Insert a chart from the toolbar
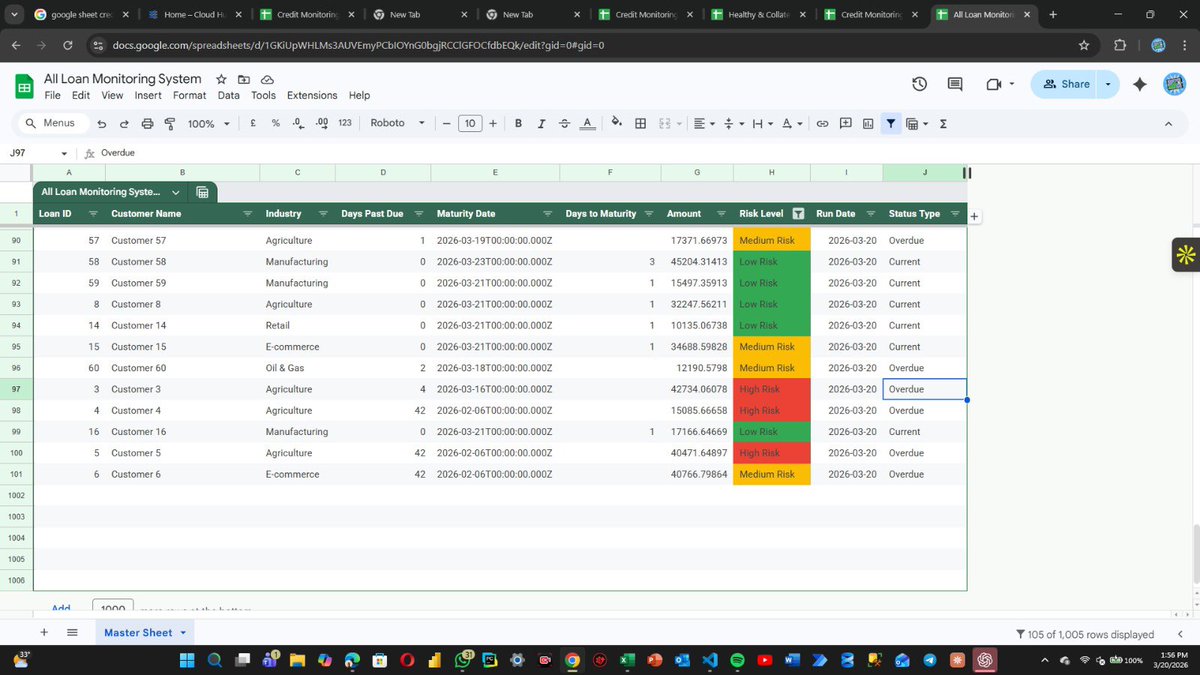This screenshot has height=675, width=1200. click(x=868, y=123)
